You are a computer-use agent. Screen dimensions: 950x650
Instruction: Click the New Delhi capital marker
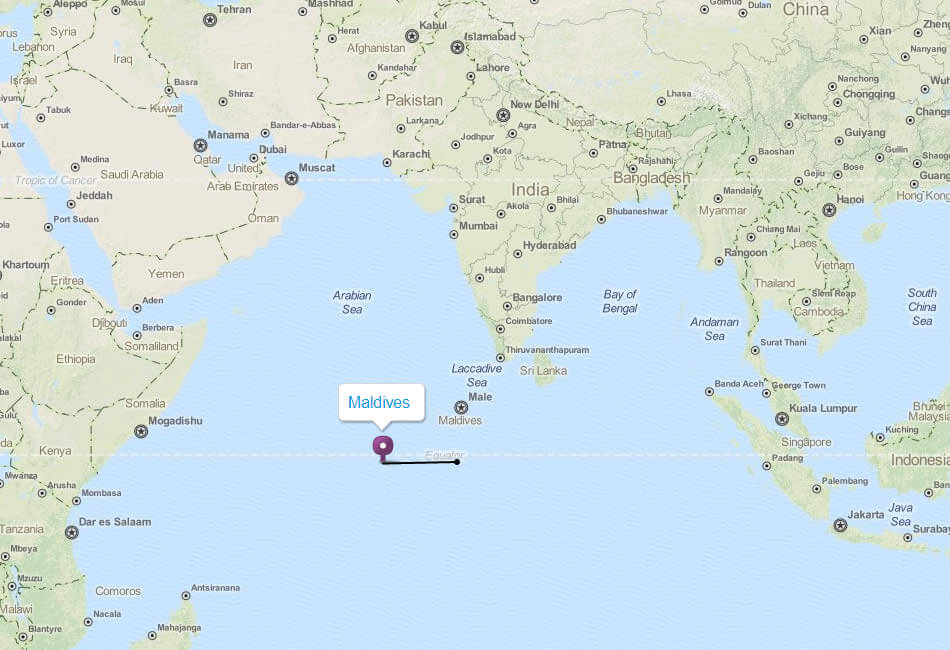point(503,114)
